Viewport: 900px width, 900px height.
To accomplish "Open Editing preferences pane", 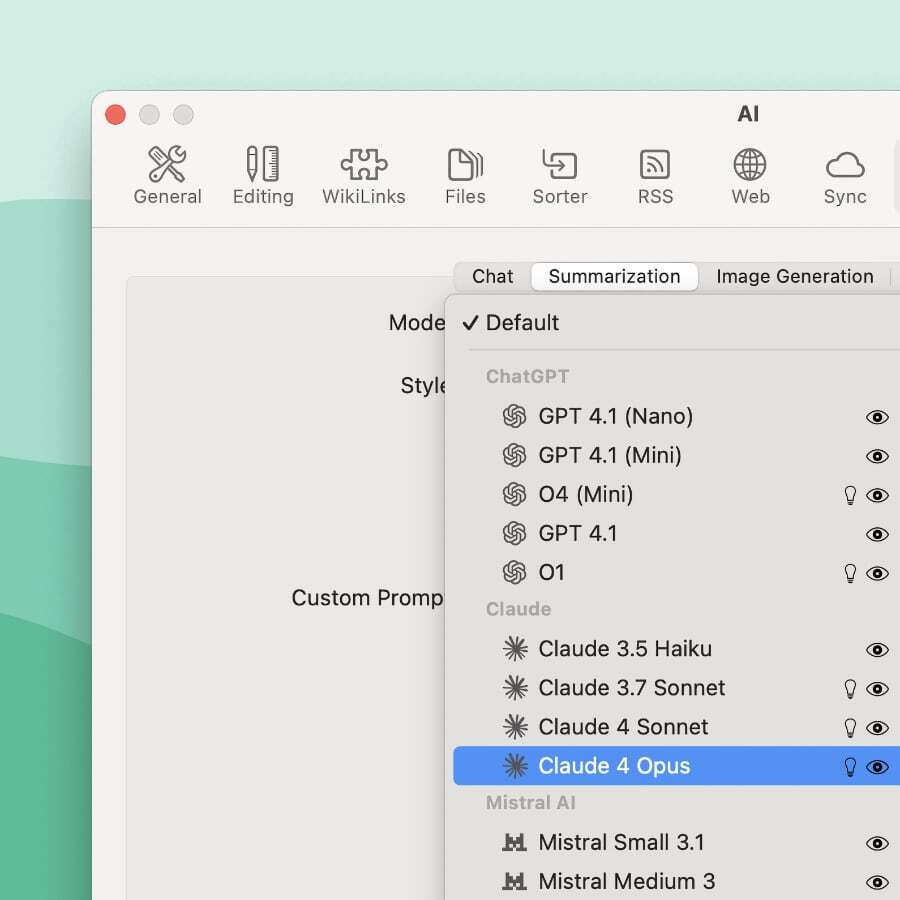I will click(x=263, y=176).
